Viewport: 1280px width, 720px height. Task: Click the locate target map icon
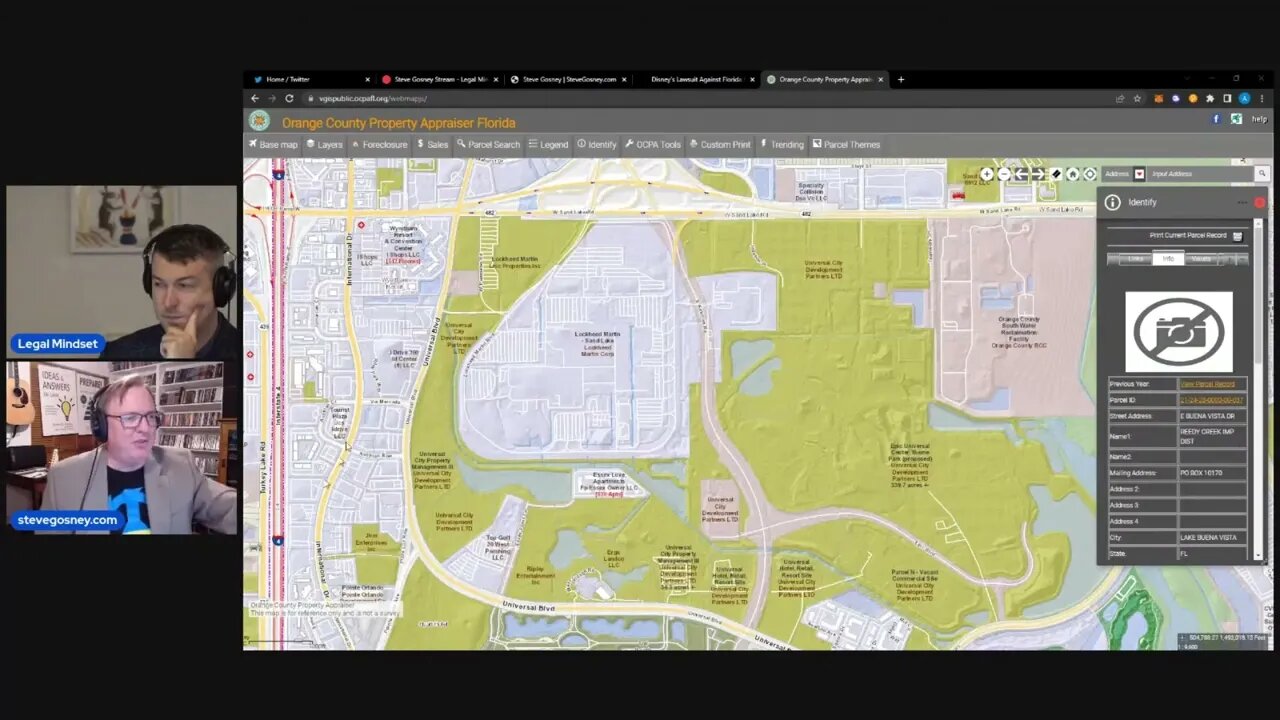click(1090, 174)
